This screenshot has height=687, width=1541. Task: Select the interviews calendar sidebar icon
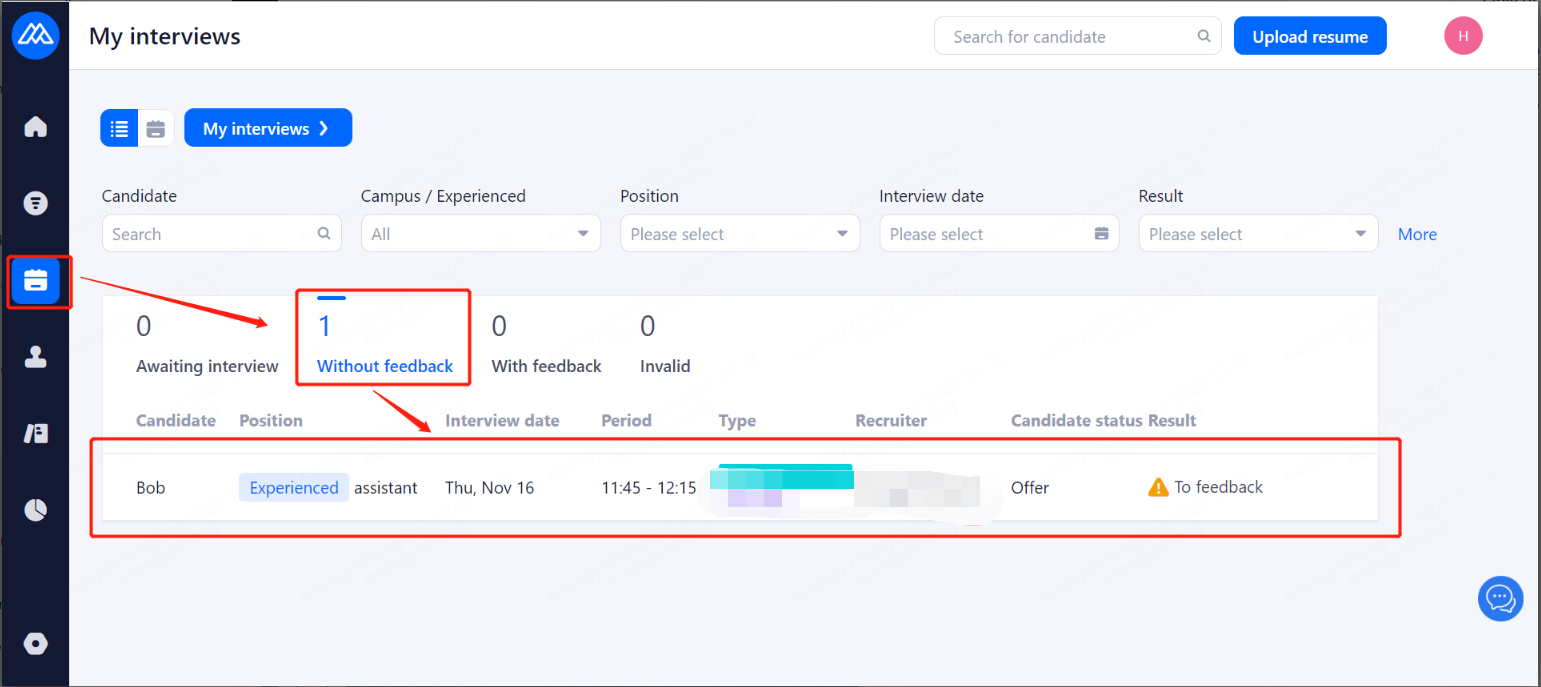[x=36, y=281]
